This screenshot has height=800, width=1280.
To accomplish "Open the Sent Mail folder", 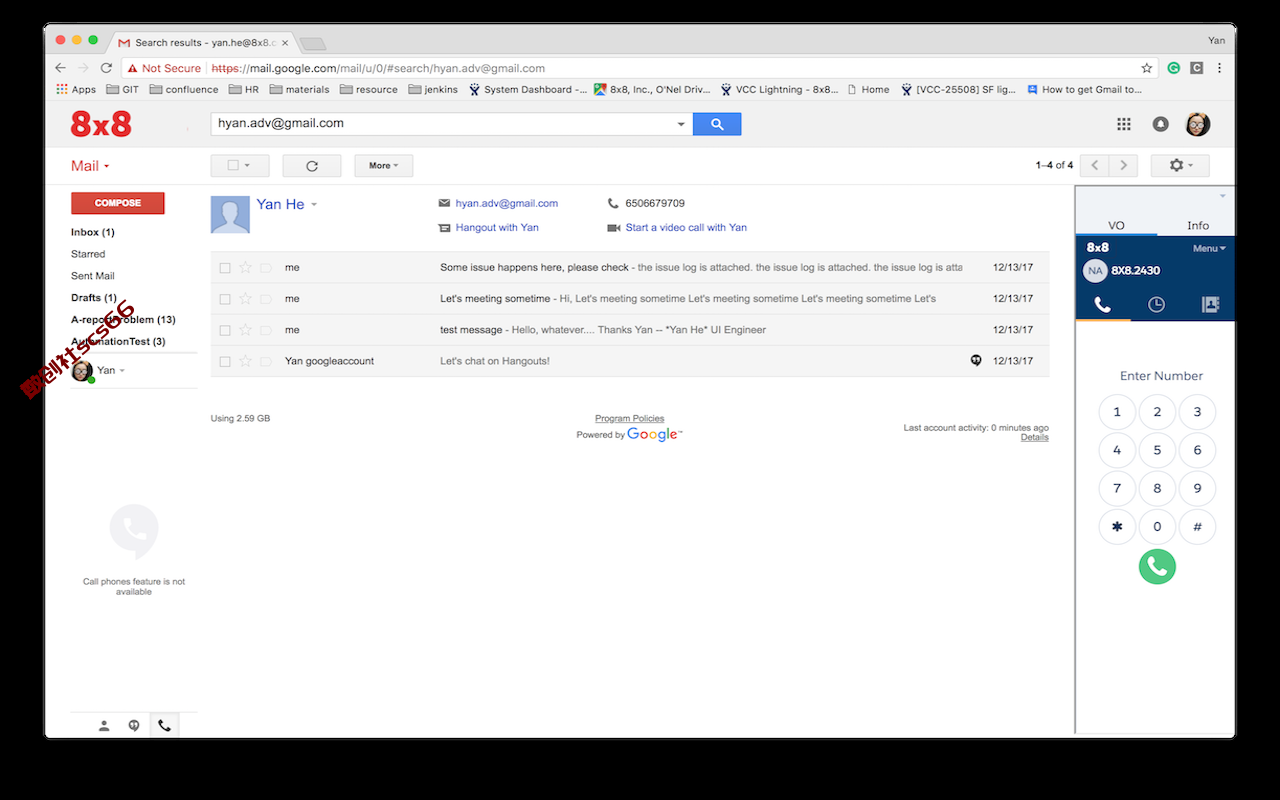I will (x=93, y=276).
